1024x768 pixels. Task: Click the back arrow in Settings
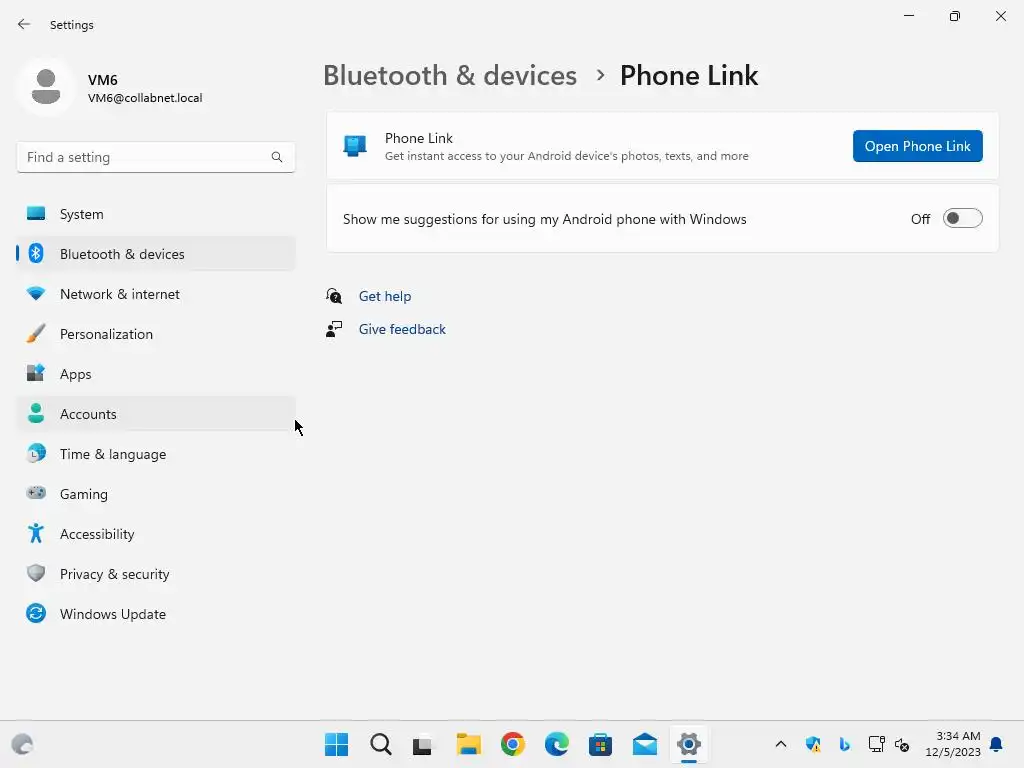point(24,24)
